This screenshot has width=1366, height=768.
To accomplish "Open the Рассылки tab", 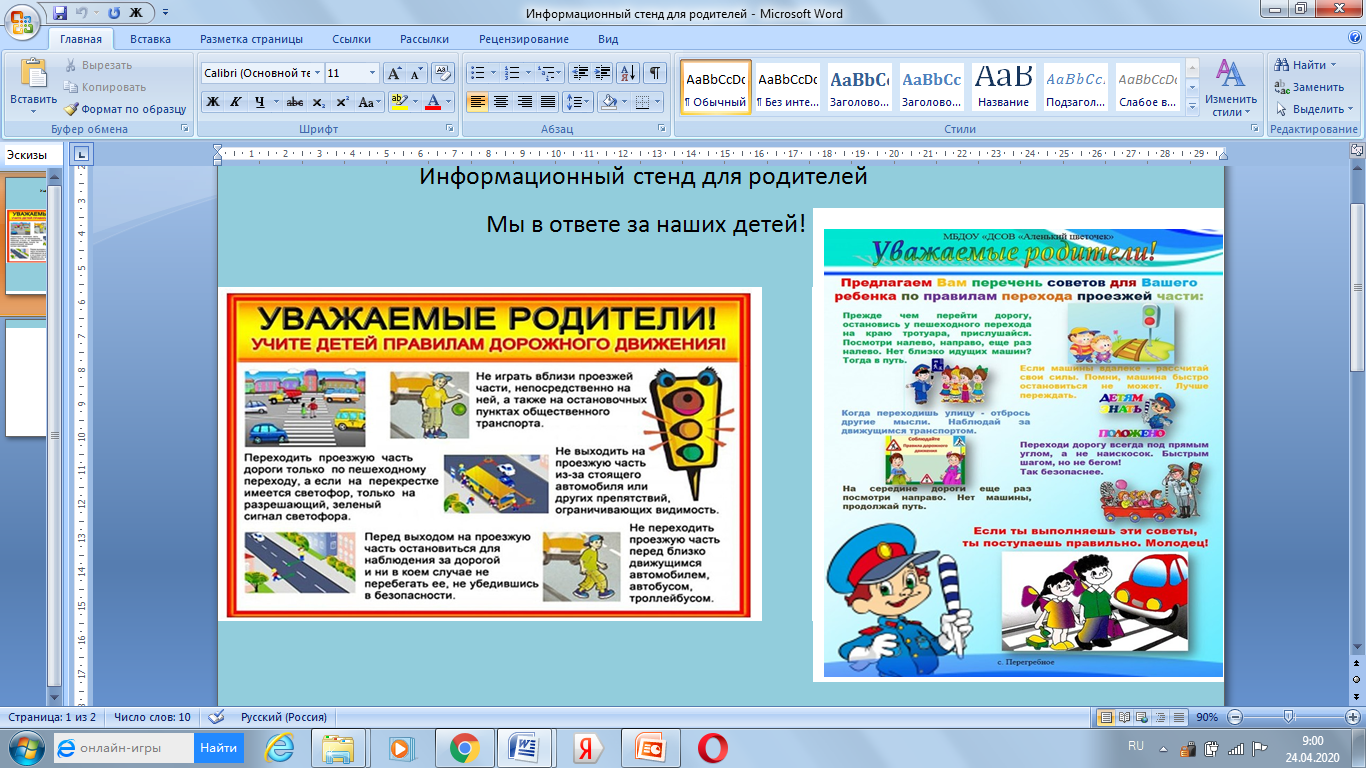I will [424, 39].
